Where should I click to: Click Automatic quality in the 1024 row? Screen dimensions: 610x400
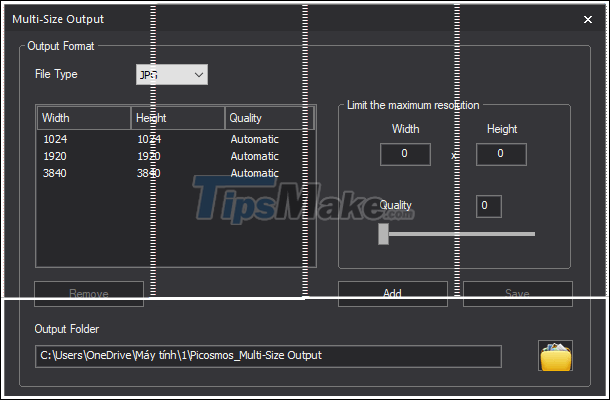254,139
